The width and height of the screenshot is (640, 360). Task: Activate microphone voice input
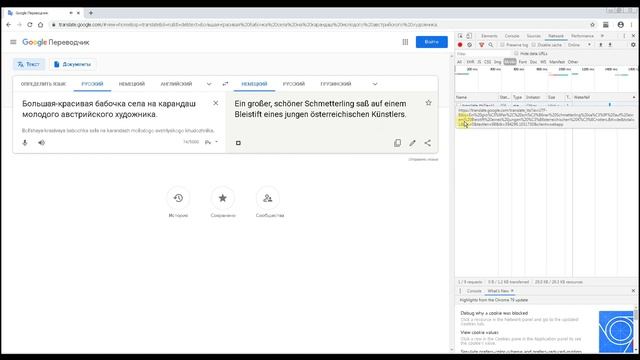tap(25, 143)
